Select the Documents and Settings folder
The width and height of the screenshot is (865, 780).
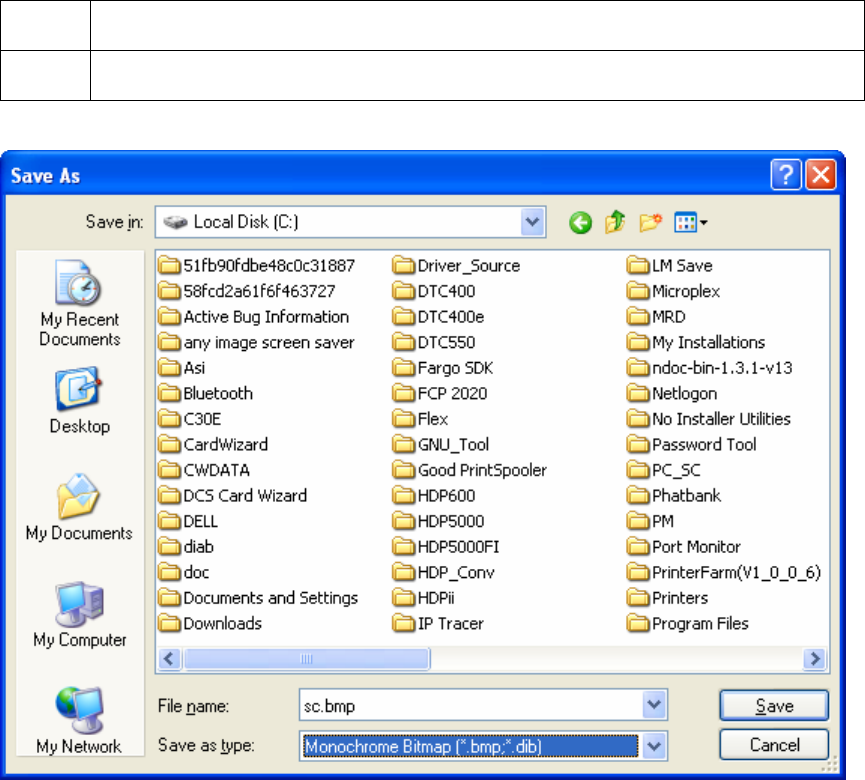(x=270, y=598)
